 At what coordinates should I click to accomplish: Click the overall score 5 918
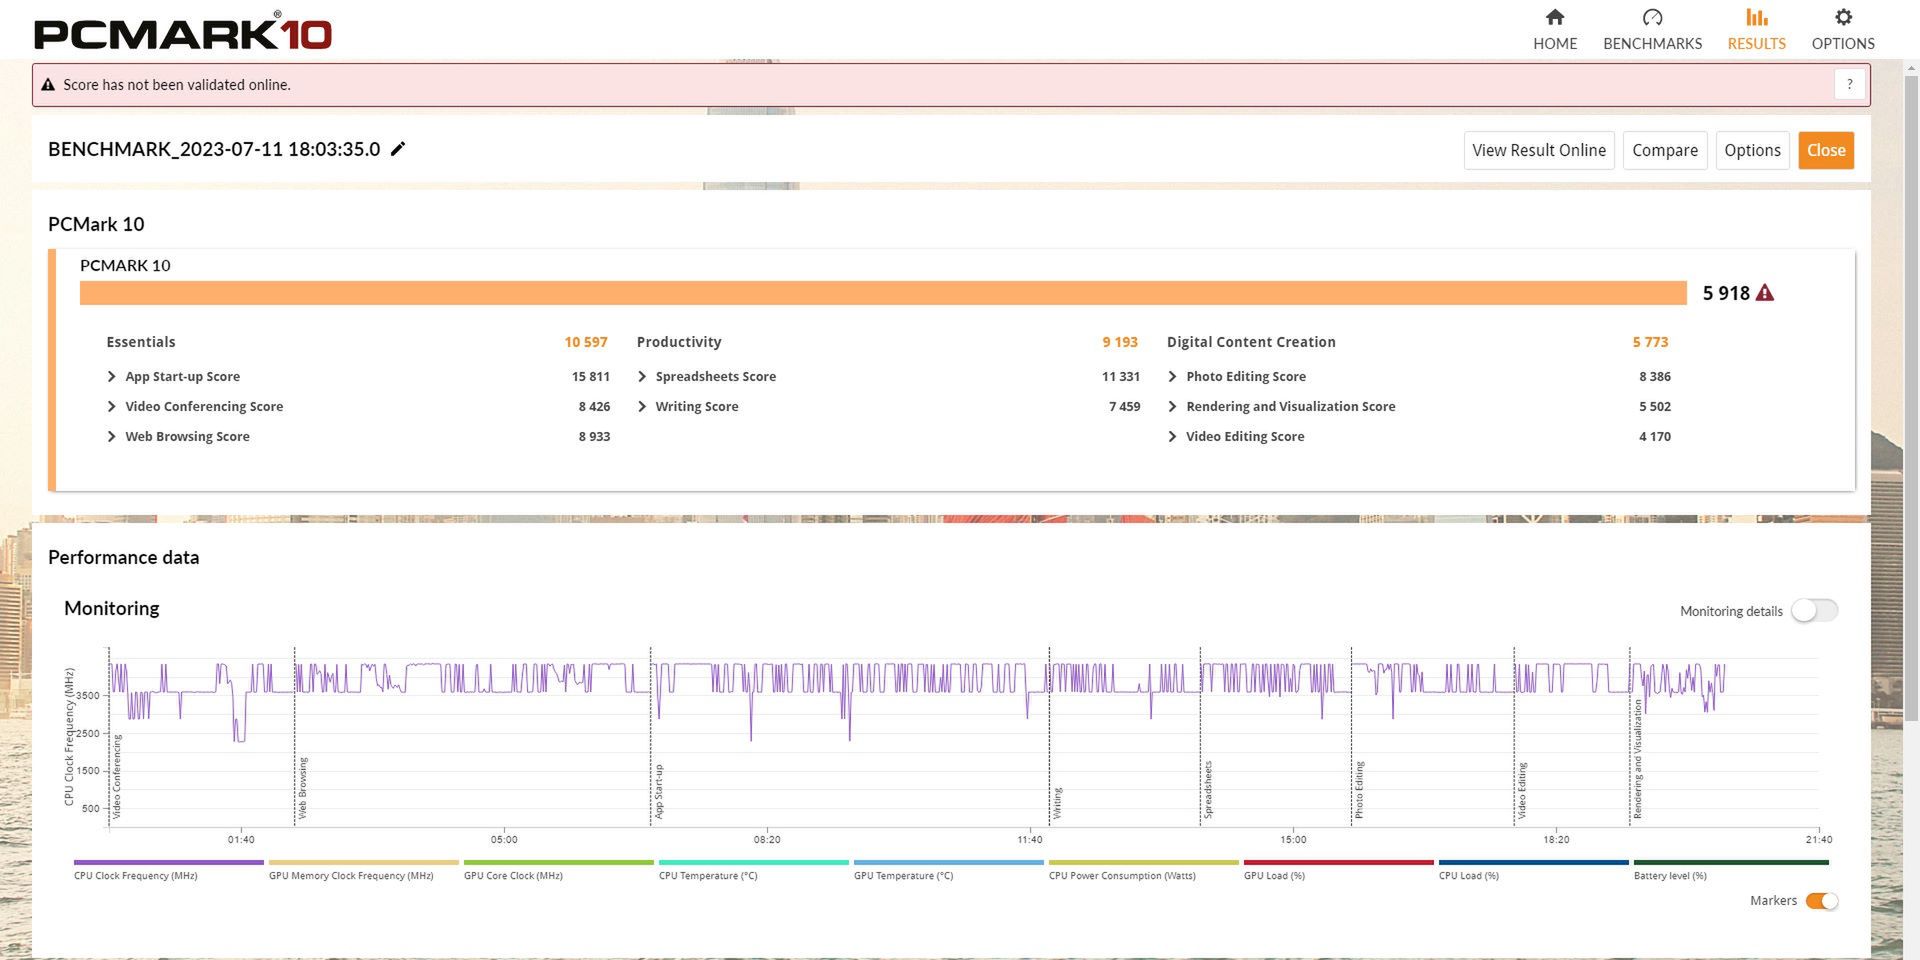tap(1726, 293)
